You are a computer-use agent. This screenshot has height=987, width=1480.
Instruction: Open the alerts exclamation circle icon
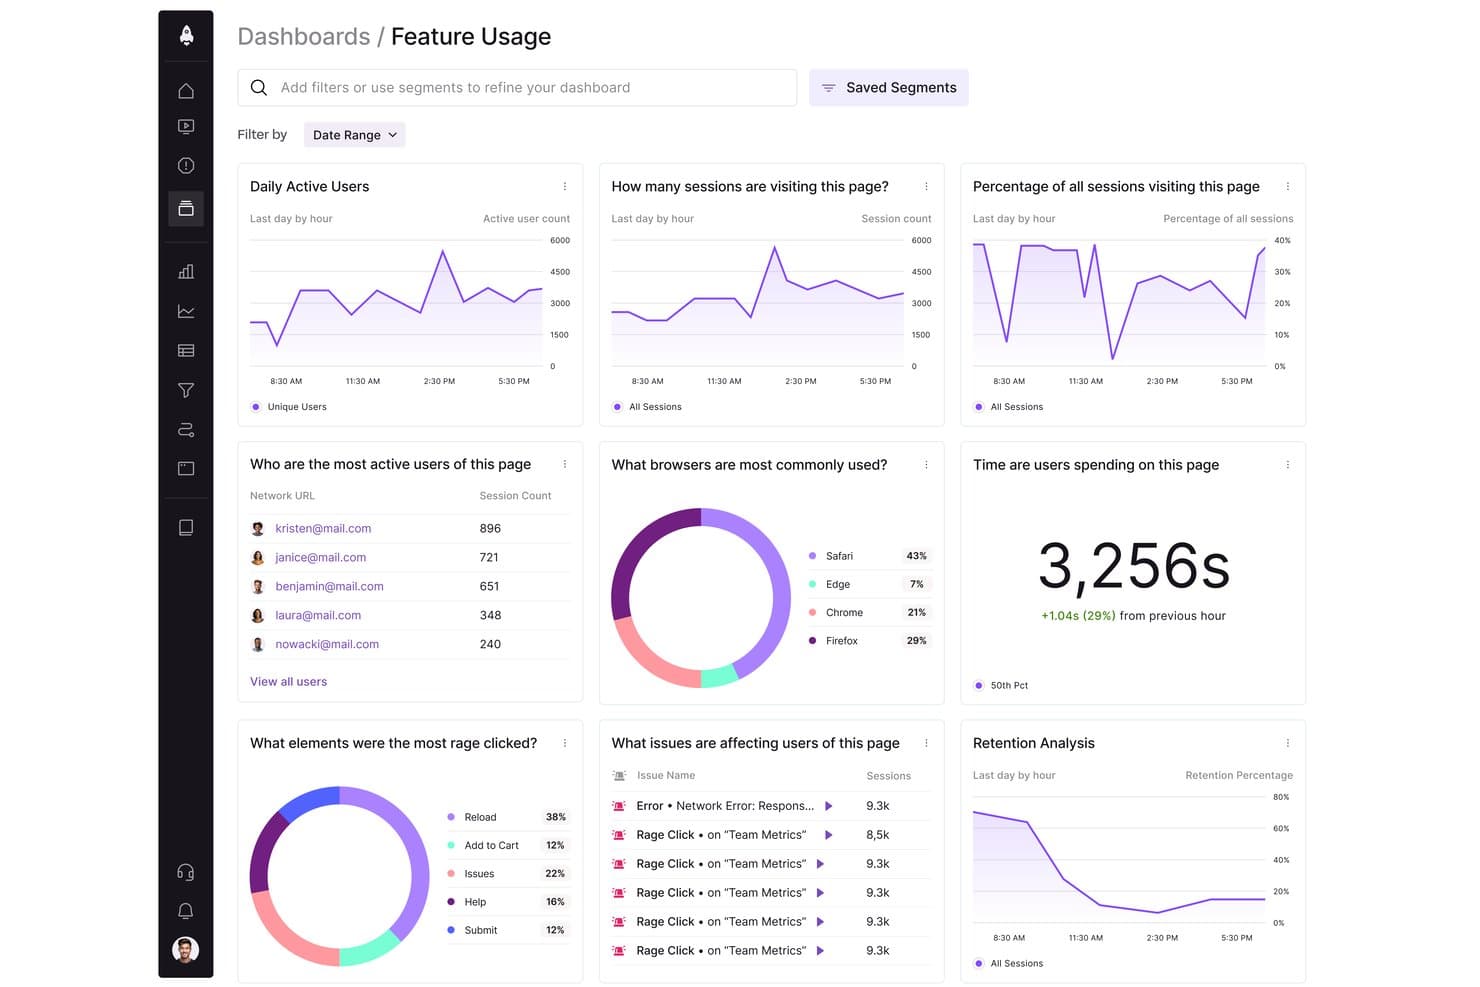pos(186,166)
